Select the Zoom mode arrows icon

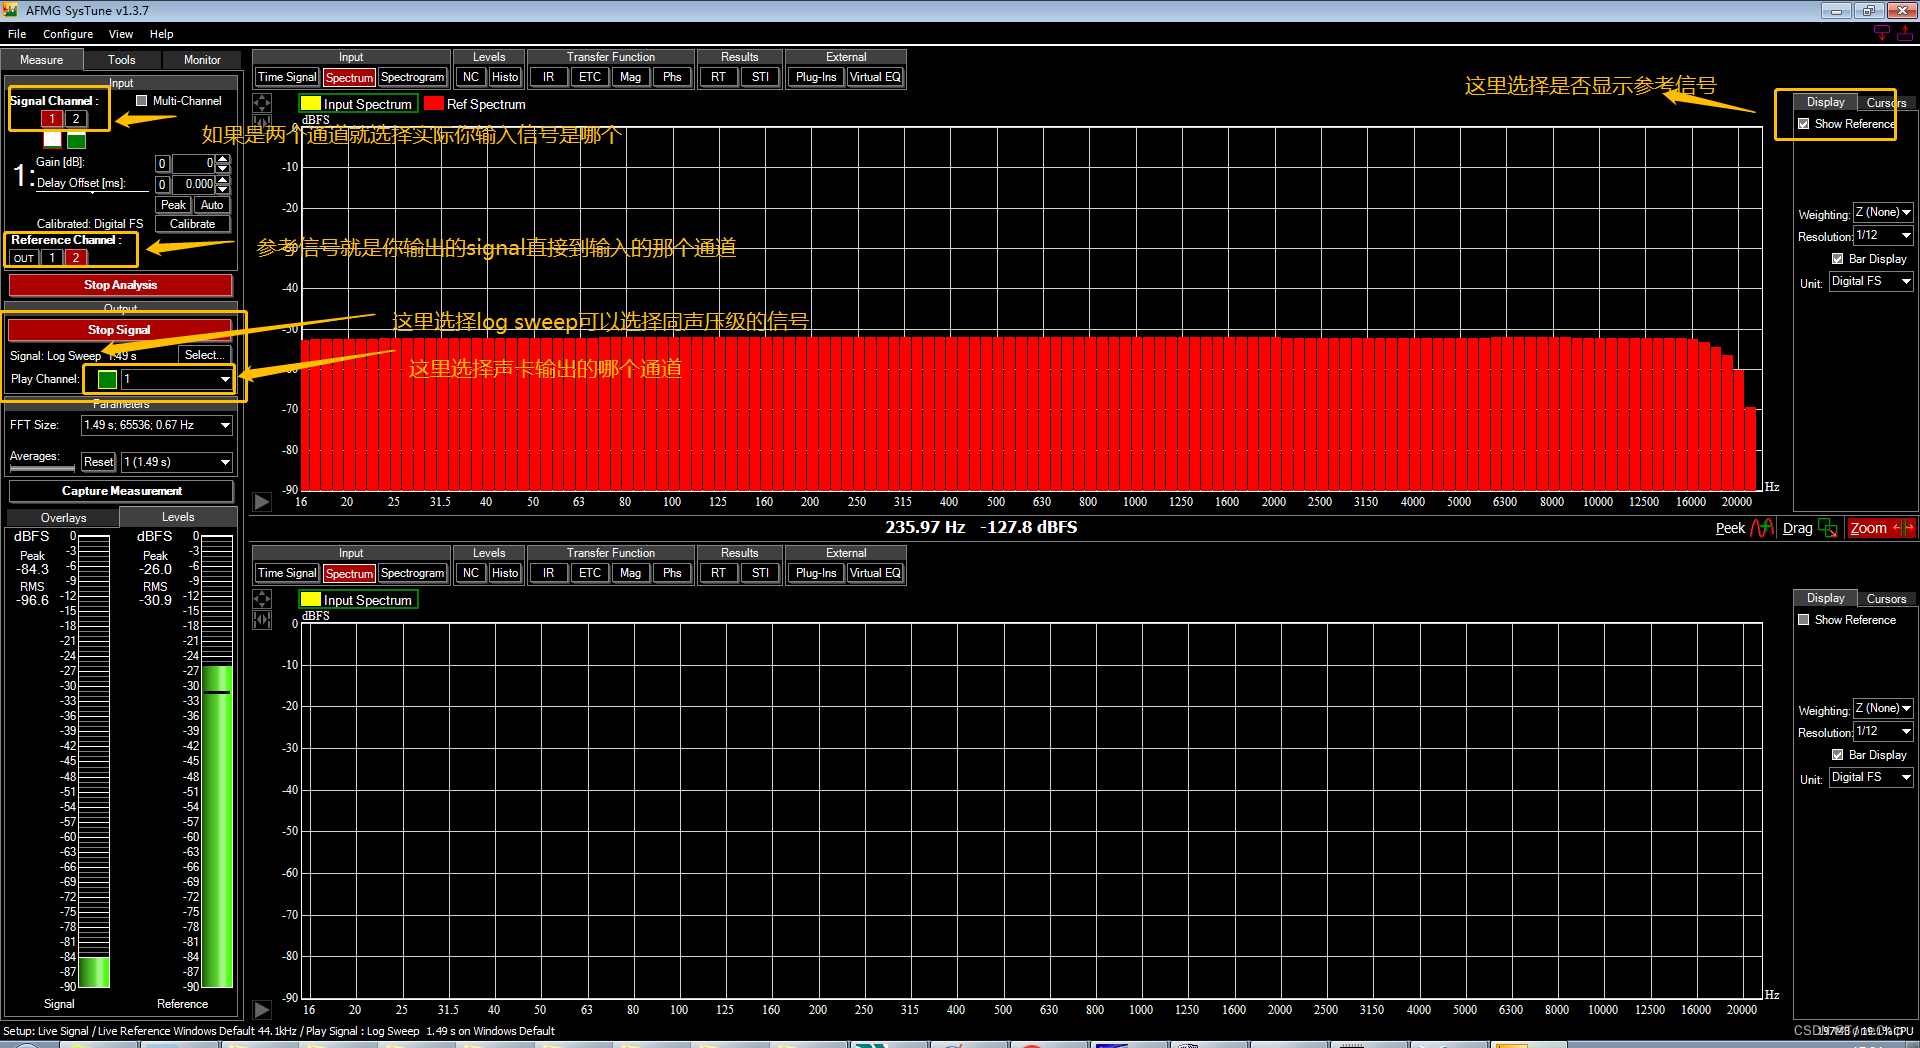tap(1903, 528)
